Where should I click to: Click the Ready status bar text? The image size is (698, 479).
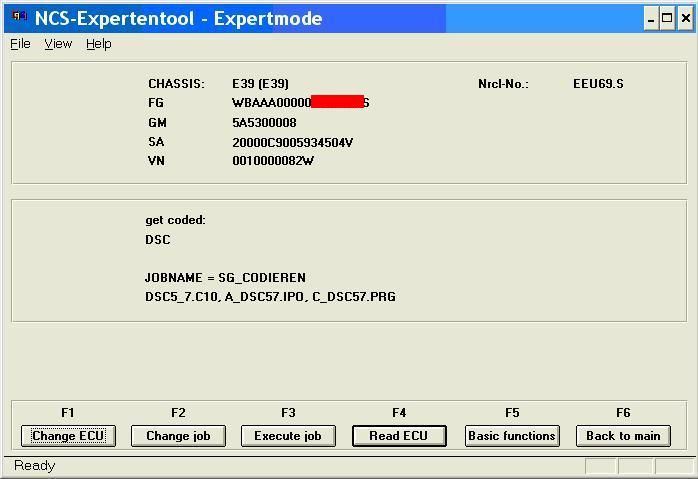tap(34, 466)
